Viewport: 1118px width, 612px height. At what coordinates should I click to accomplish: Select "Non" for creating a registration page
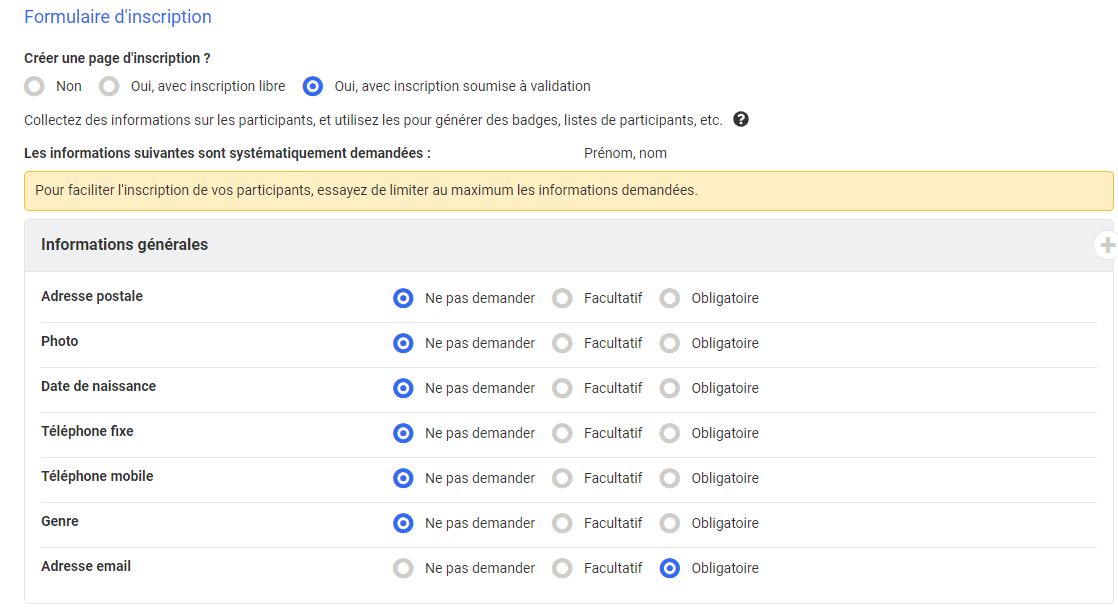click(x=33, y=86)
